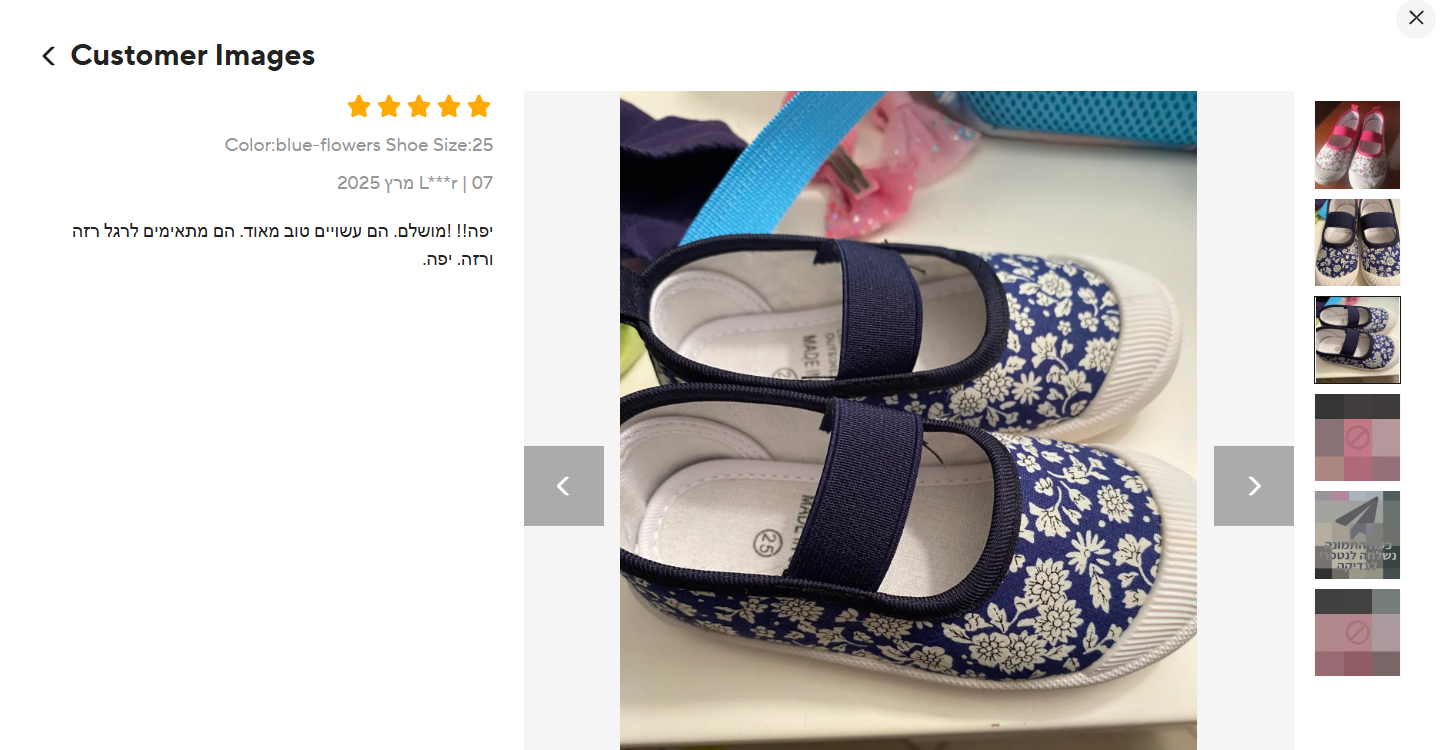Show the previous customer image
Screen dimensions: 1443x750
coord(563,486)
